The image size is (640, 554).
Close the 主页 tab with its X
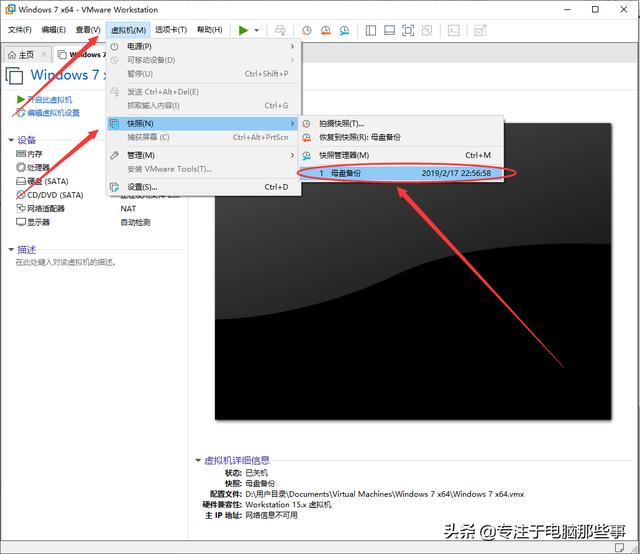pyautogui.click(x=44, y=54)
